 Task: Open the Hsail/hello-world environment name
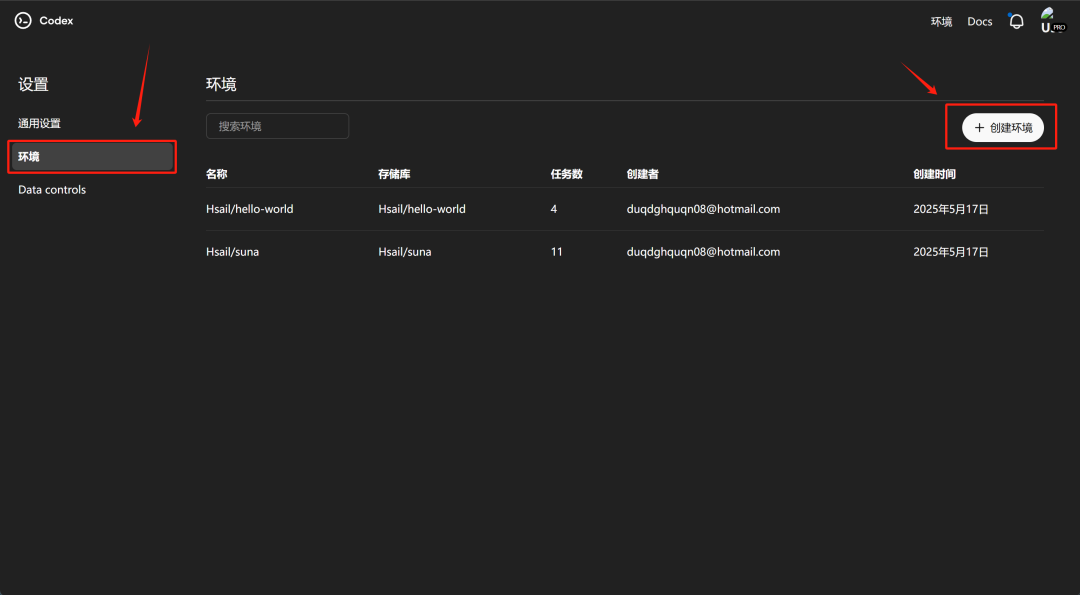coord(249,209)
